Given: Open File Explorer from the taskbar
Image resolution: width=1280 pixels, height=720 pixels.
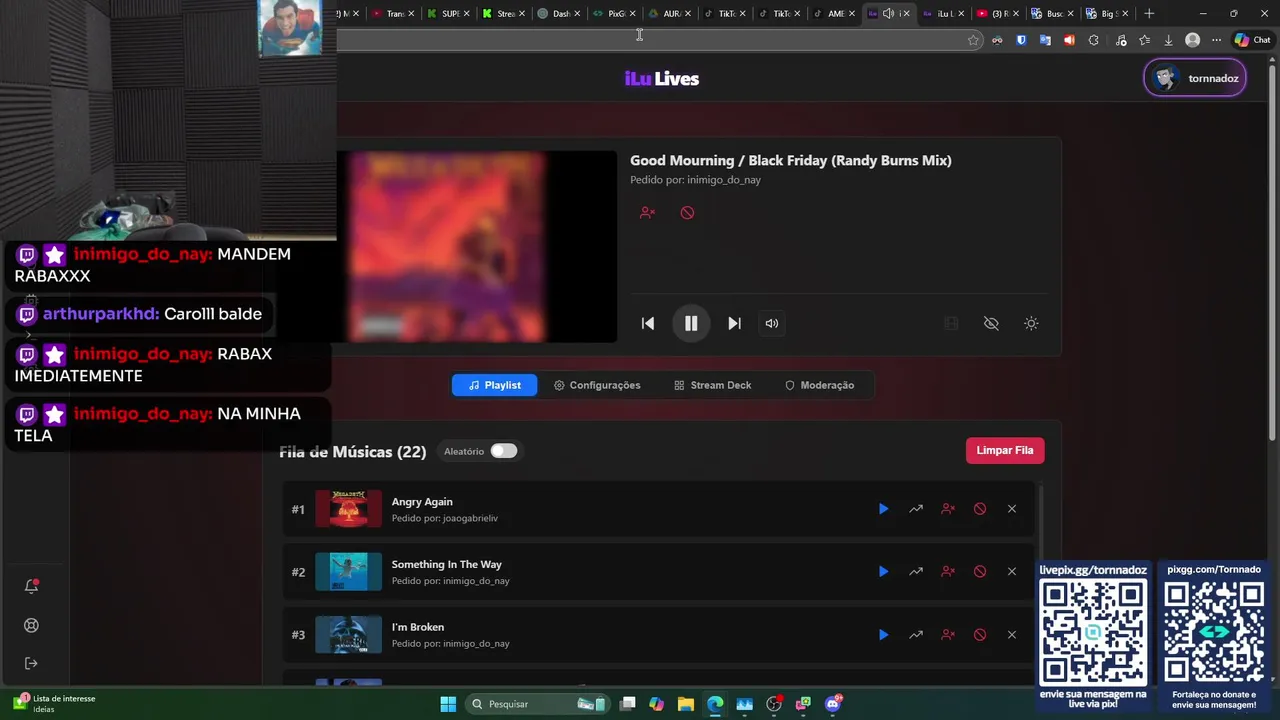Looking at the screenshot, I should tap(685, 704).
